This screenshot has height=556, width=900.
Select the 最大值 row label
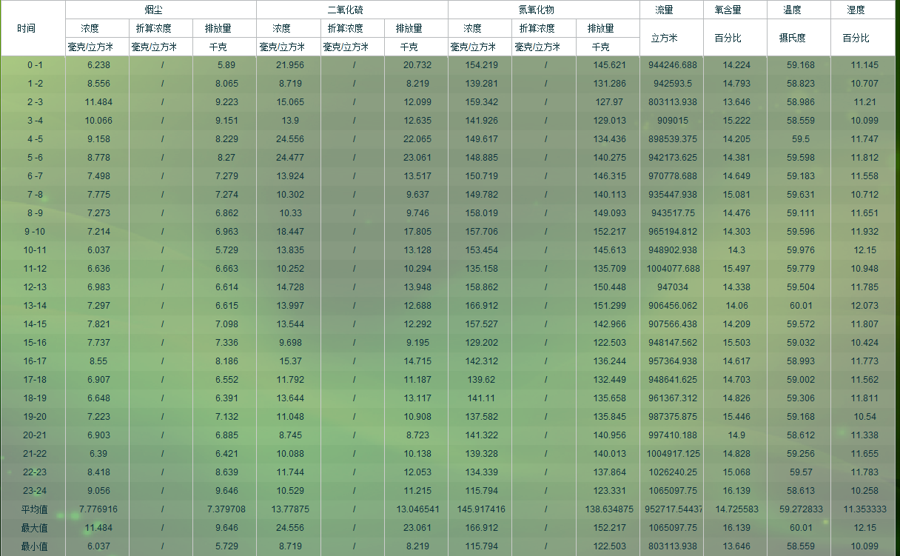pos(35,527)
